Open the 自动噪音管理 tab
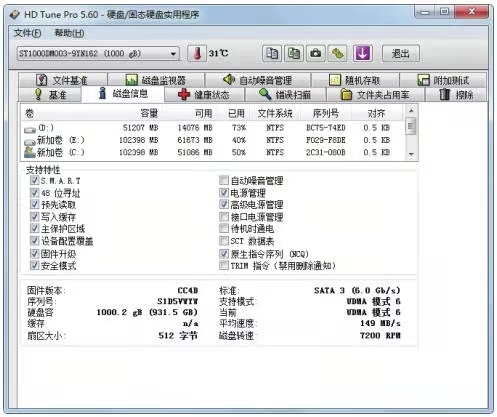Image resolution: width=497 pixels, height=417 pixels. pos(258,80)
